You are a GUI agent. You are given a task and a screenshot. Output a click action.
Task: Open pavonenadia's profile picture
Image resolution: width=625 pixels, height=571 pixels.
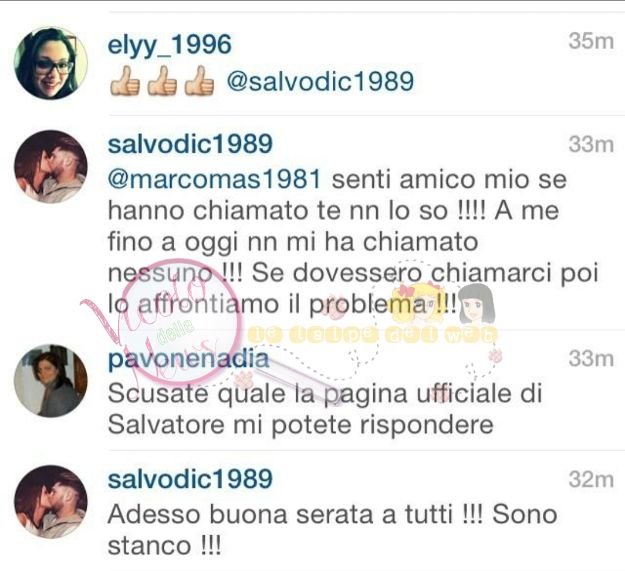(x=51, y=381)
